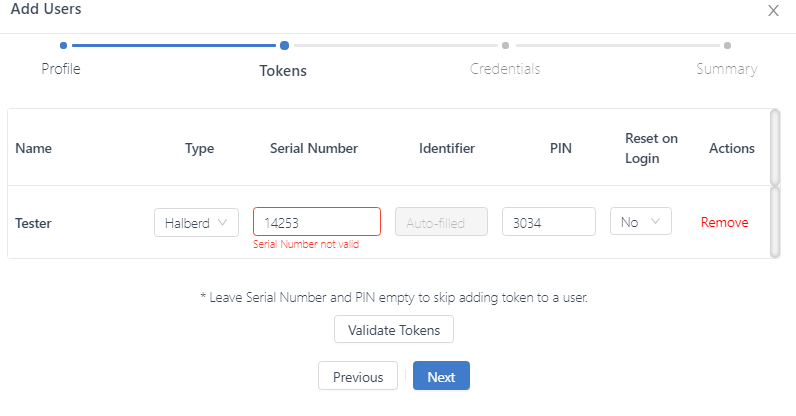Go to the Profile step label
Screen dimensions: 796x416
tap(61, 69)
